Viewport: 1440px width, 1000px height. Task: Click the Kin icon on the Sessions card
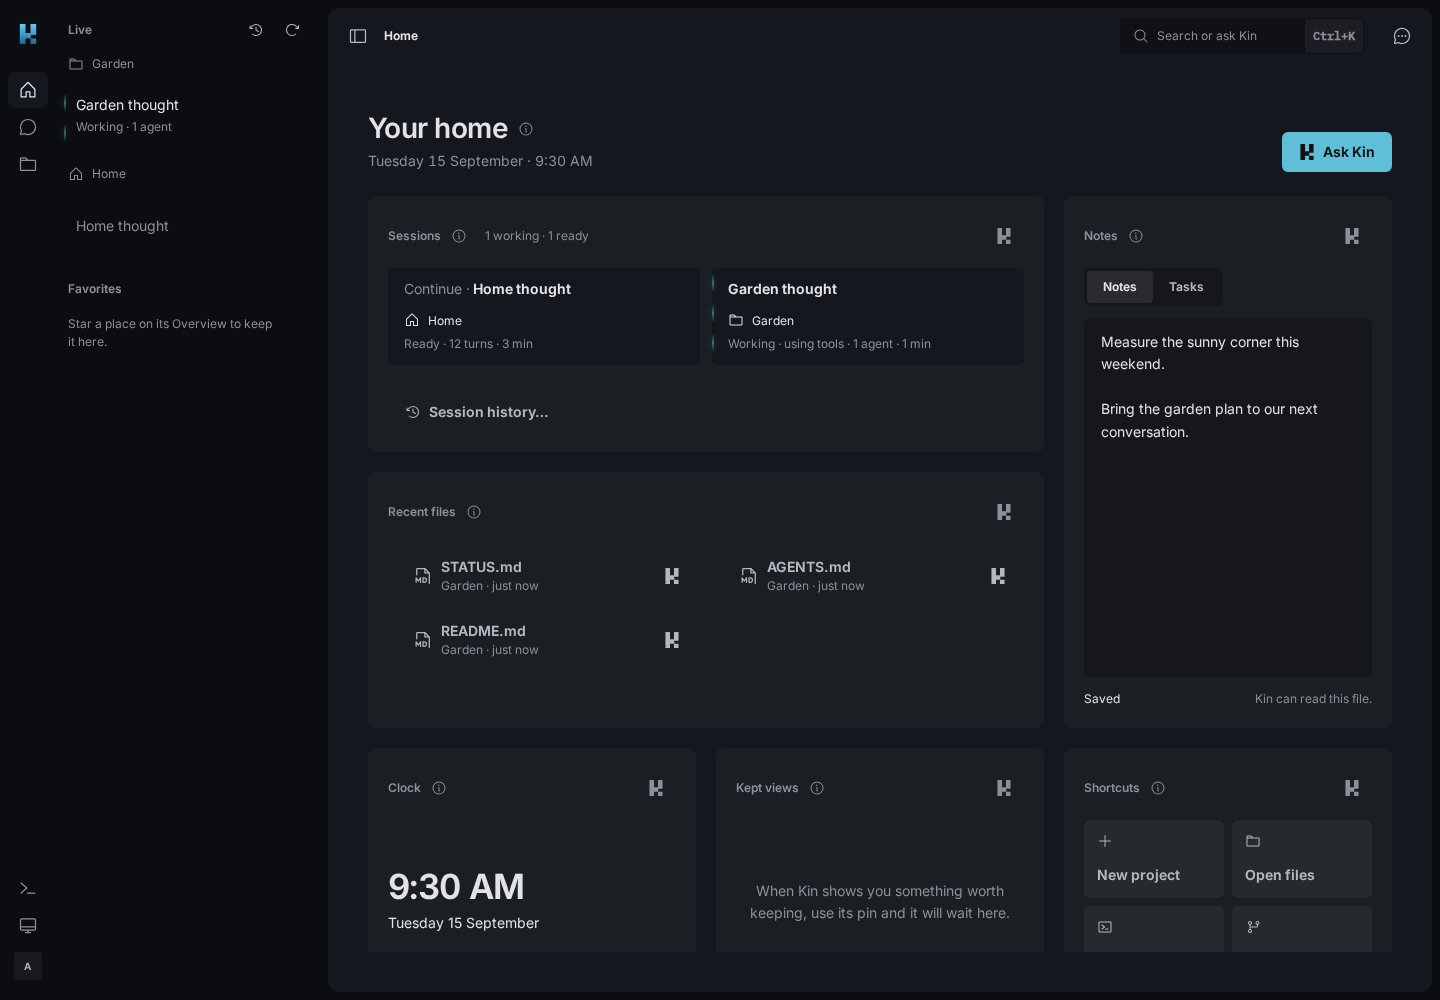pyautogui.click(x=1004, y=236)
